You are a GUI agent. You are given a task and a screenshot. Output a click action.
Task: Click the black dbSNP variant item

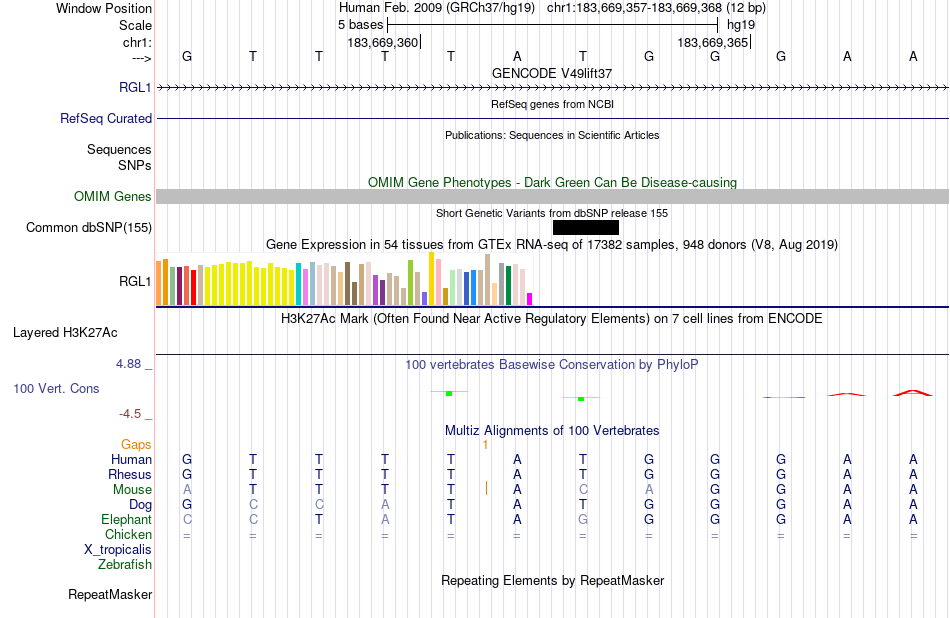point(586,227)
